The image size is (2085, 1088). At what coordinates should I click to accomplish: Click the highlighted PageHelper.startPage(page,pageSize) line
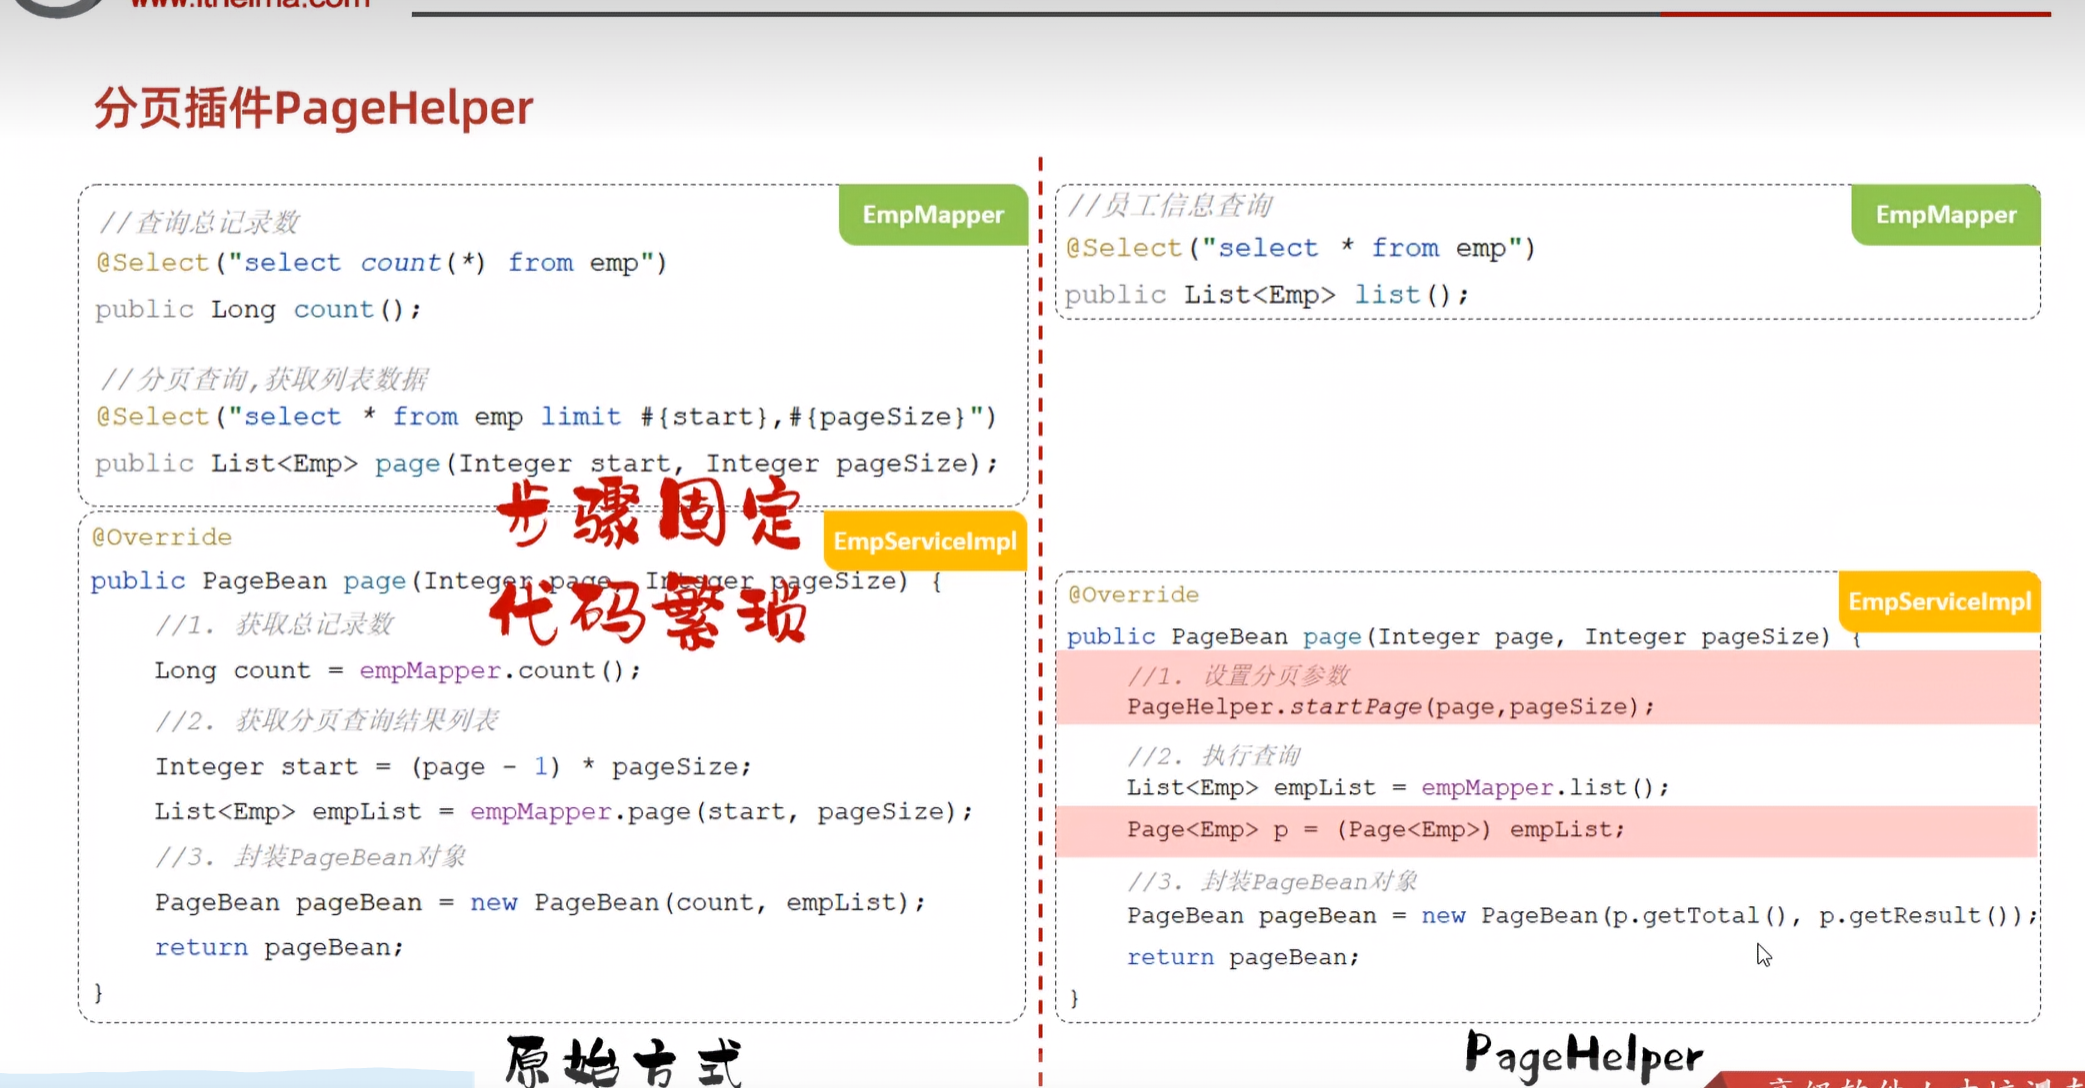pyautogui.click(x=1390, y=707)
